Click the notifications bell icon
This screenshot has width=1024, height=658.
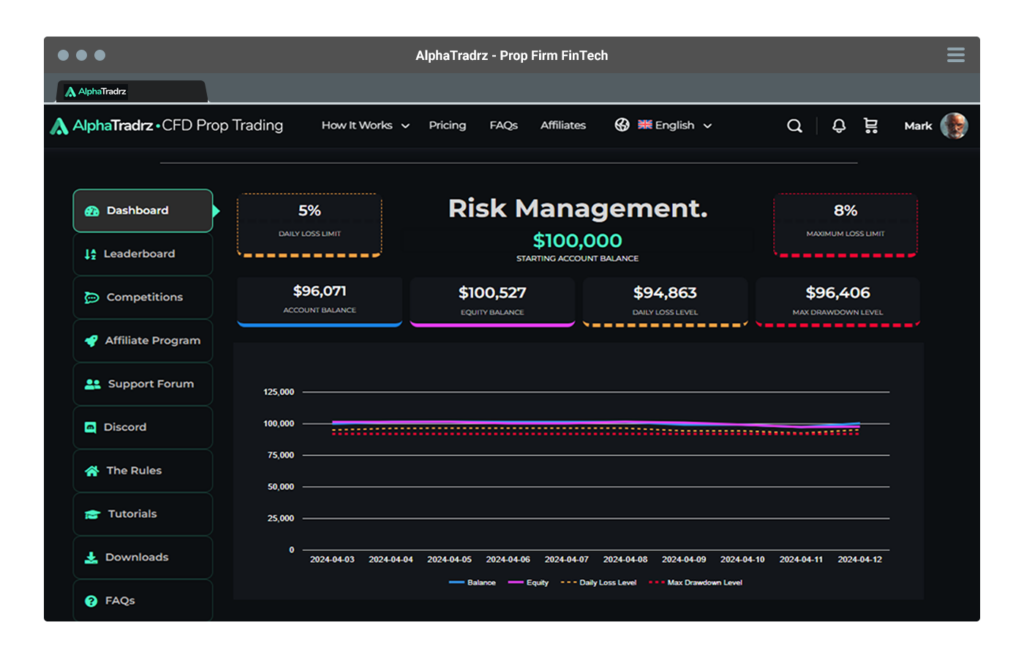(838, 125)
